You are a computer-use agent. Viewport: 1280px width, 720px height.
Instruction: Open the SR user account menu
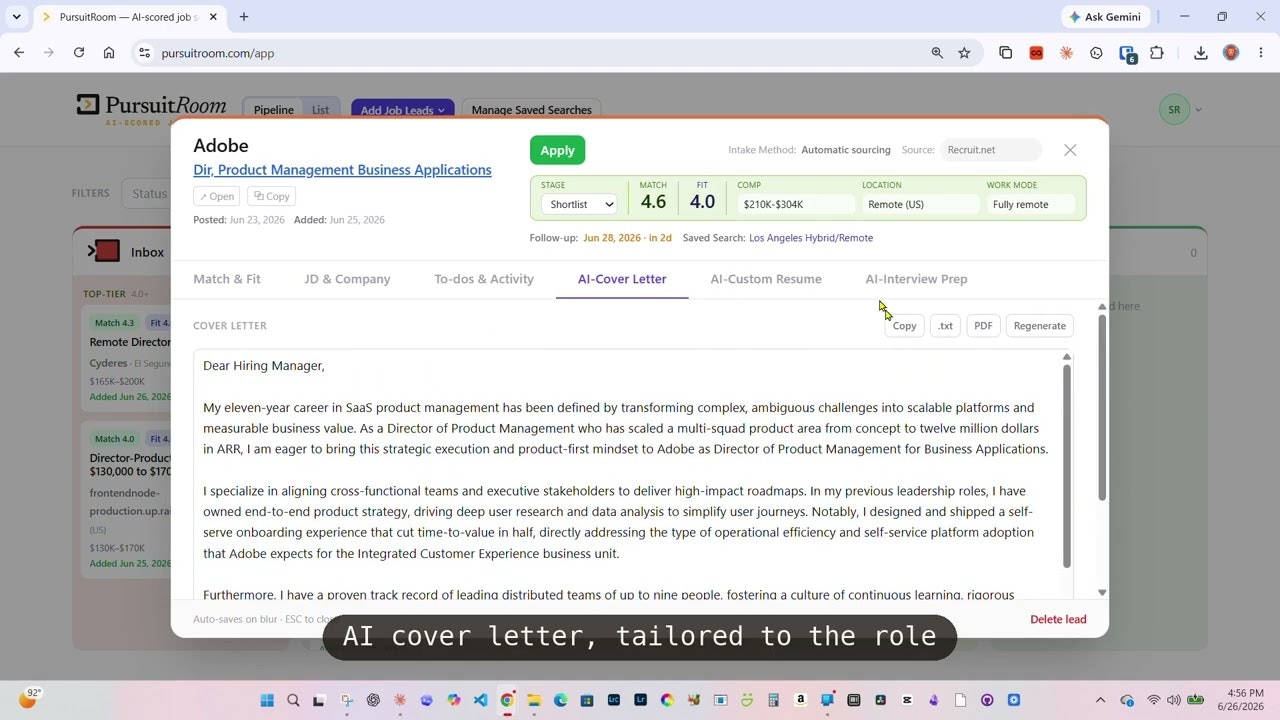point(1181,110)
